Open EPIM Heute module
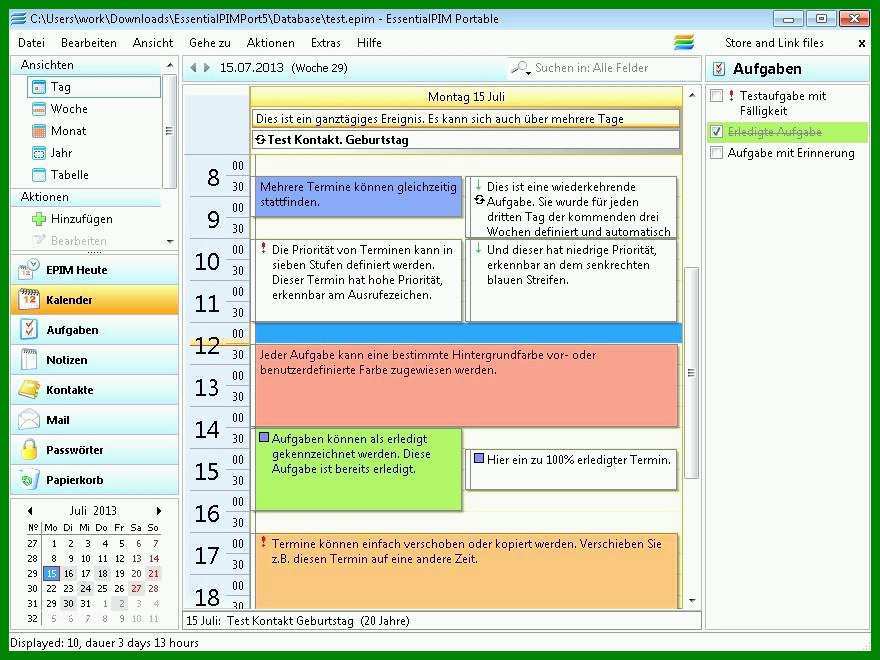The height and width of the screenshot is (660, 880). [94, 269]
